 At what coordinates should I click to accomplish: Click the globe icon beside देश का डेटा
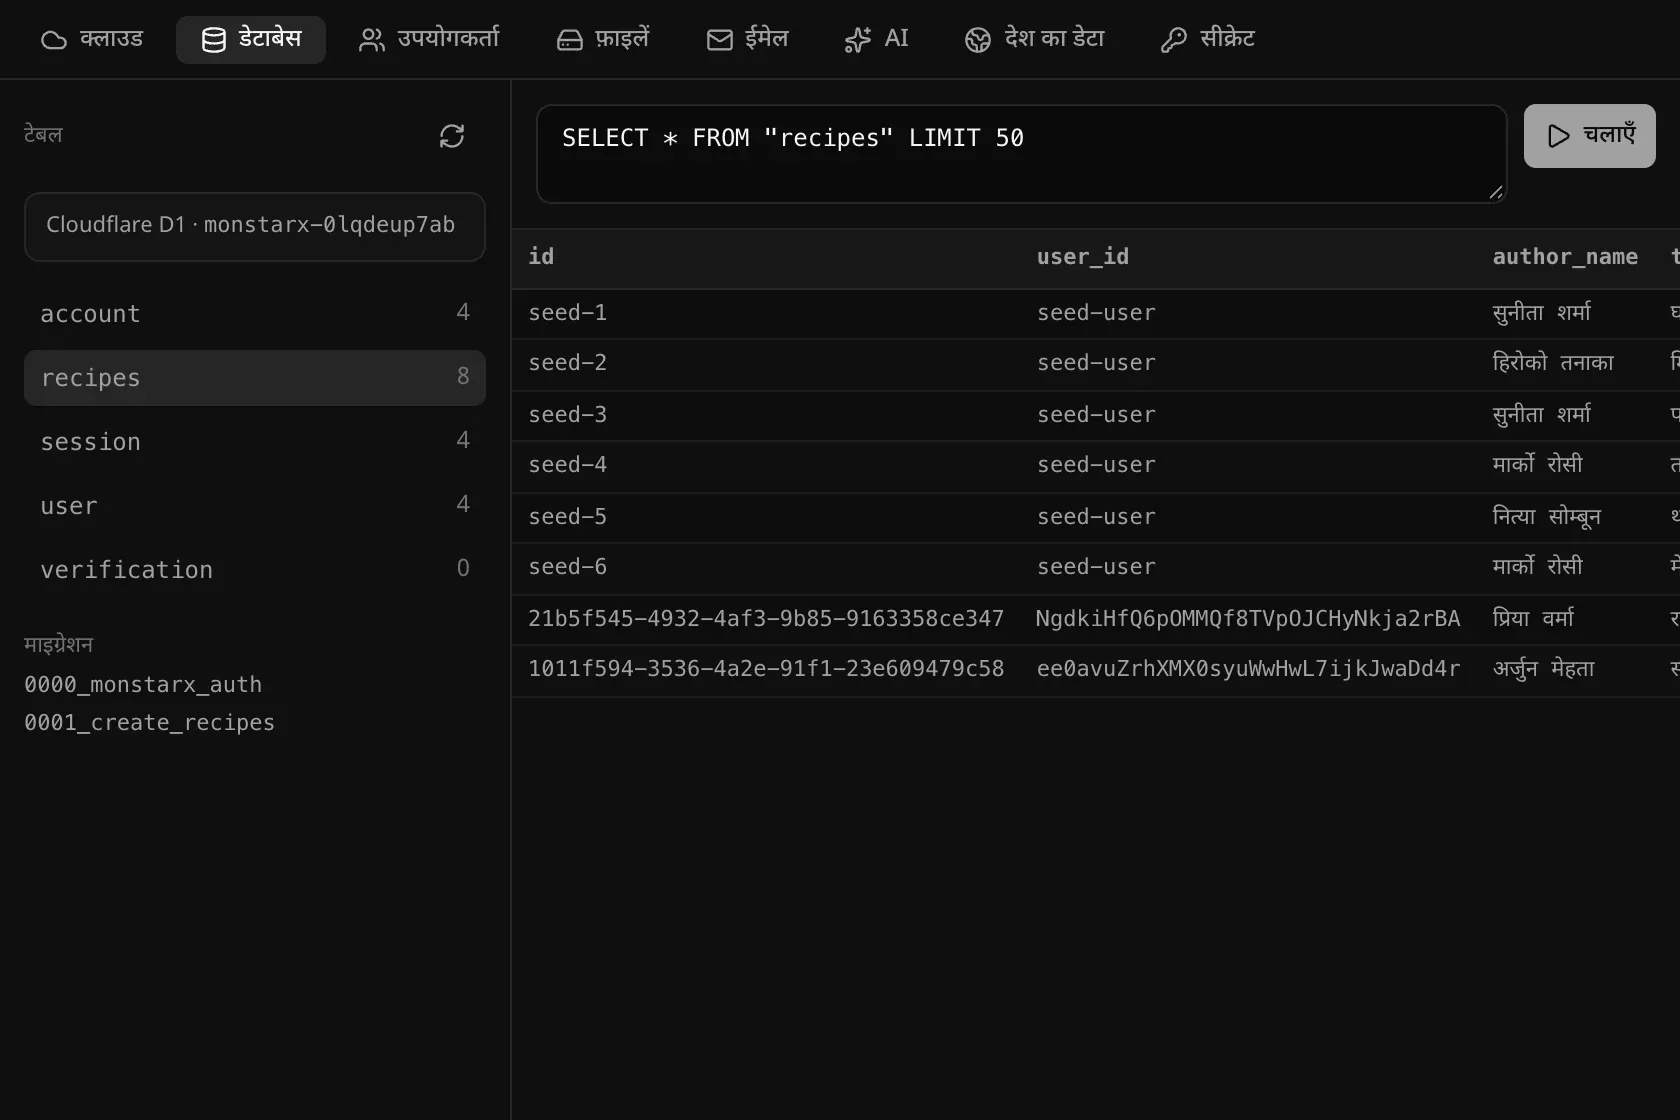coord(978,40)
